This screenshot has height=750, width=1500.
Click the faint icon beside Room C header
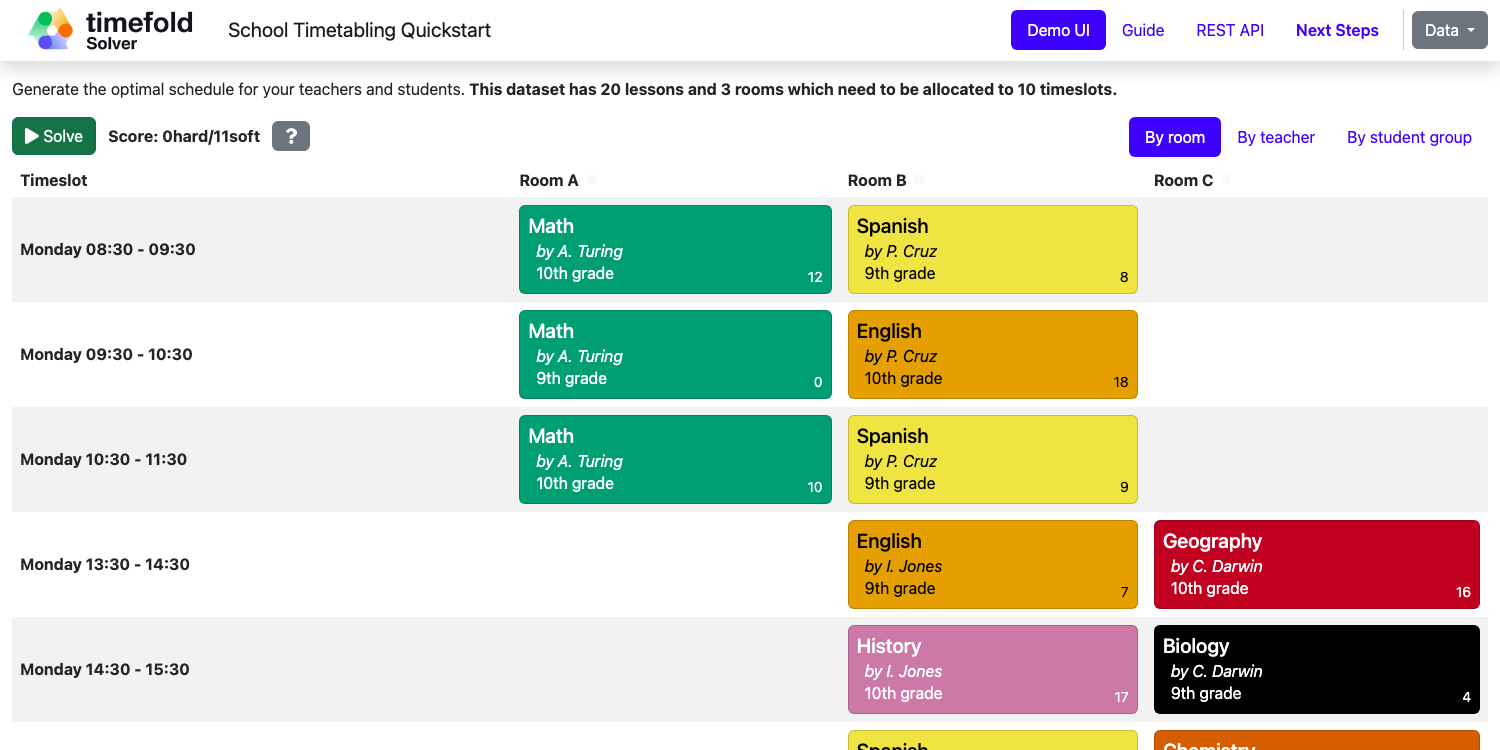click(x=1226, y=180)
